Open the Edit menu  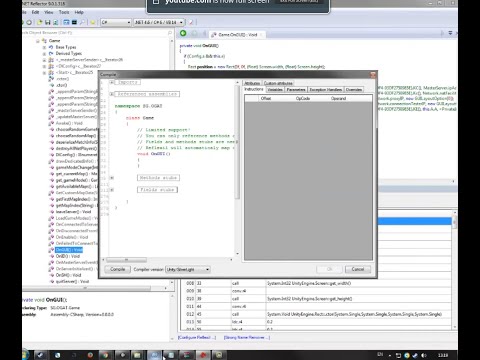[x=35, y=12]
